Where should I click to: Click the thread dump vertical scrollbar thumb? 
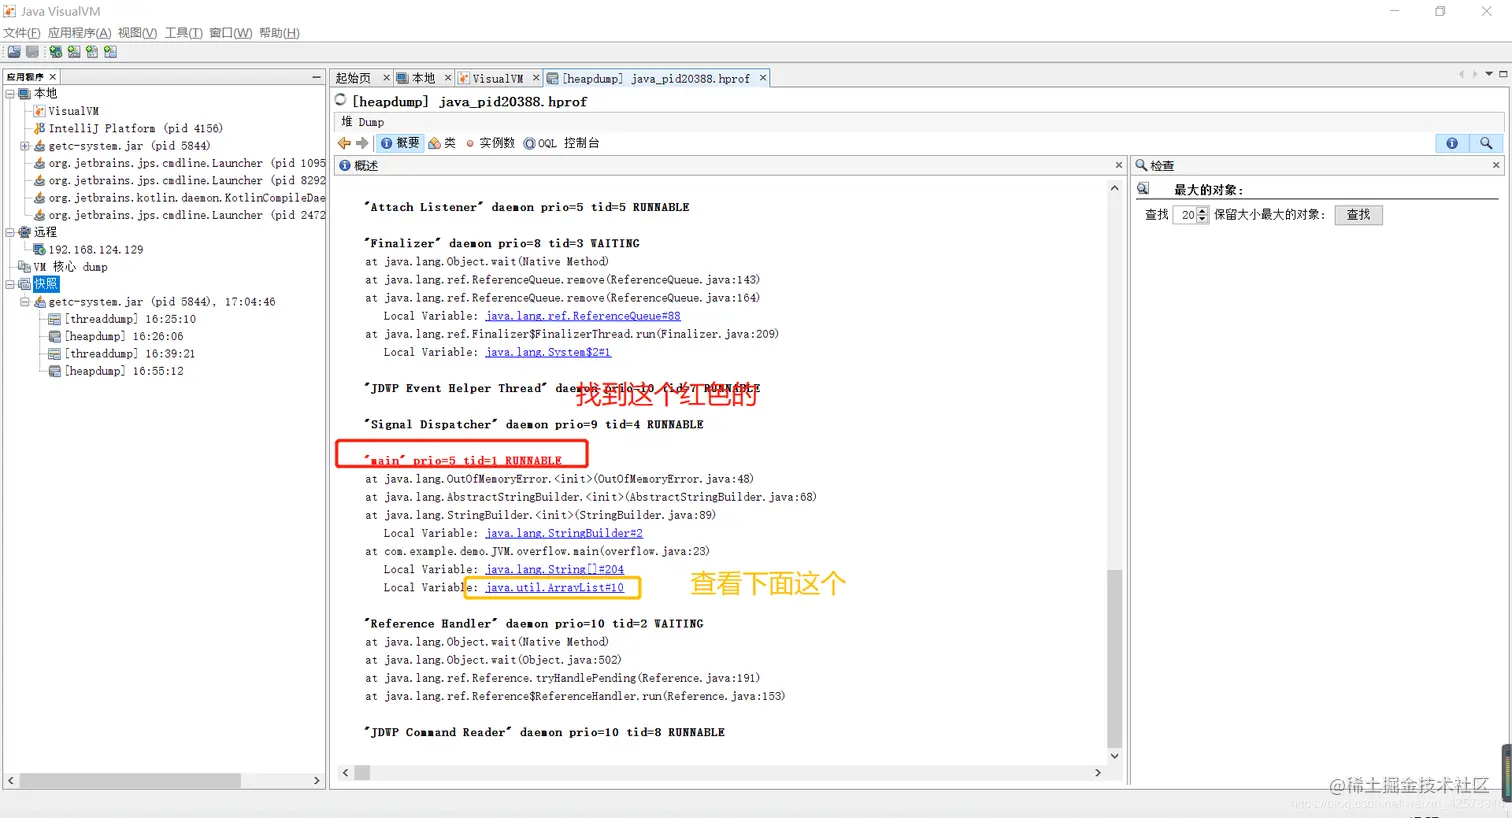tap(1115, 658)
